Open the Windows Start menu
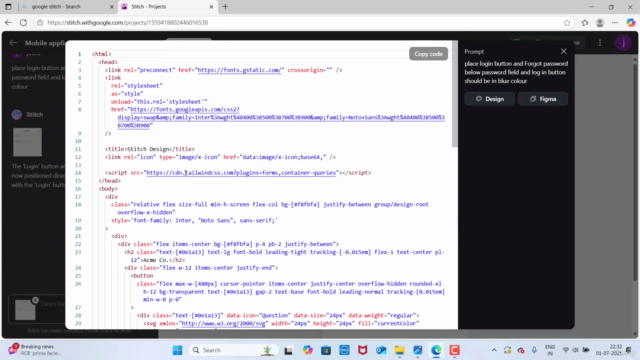 [x=178, y=350]
